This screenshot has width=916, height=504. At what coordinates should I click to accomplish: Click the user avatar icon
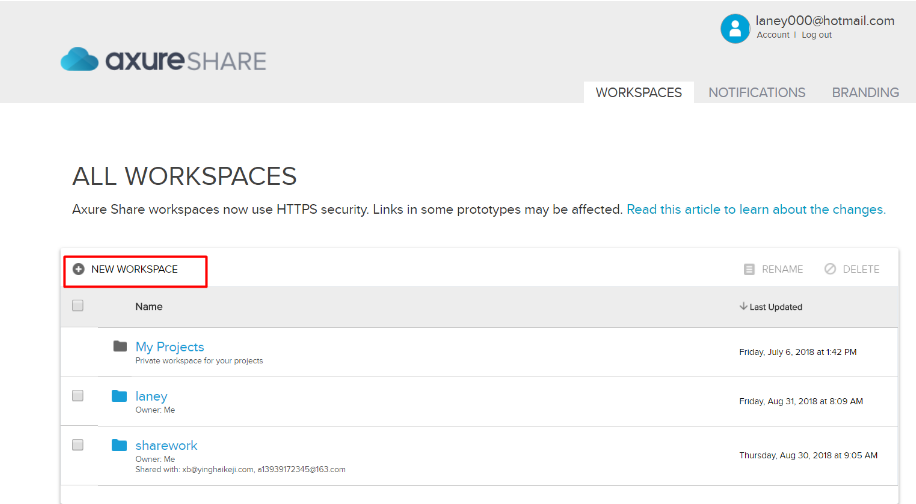tap(735, 28)
